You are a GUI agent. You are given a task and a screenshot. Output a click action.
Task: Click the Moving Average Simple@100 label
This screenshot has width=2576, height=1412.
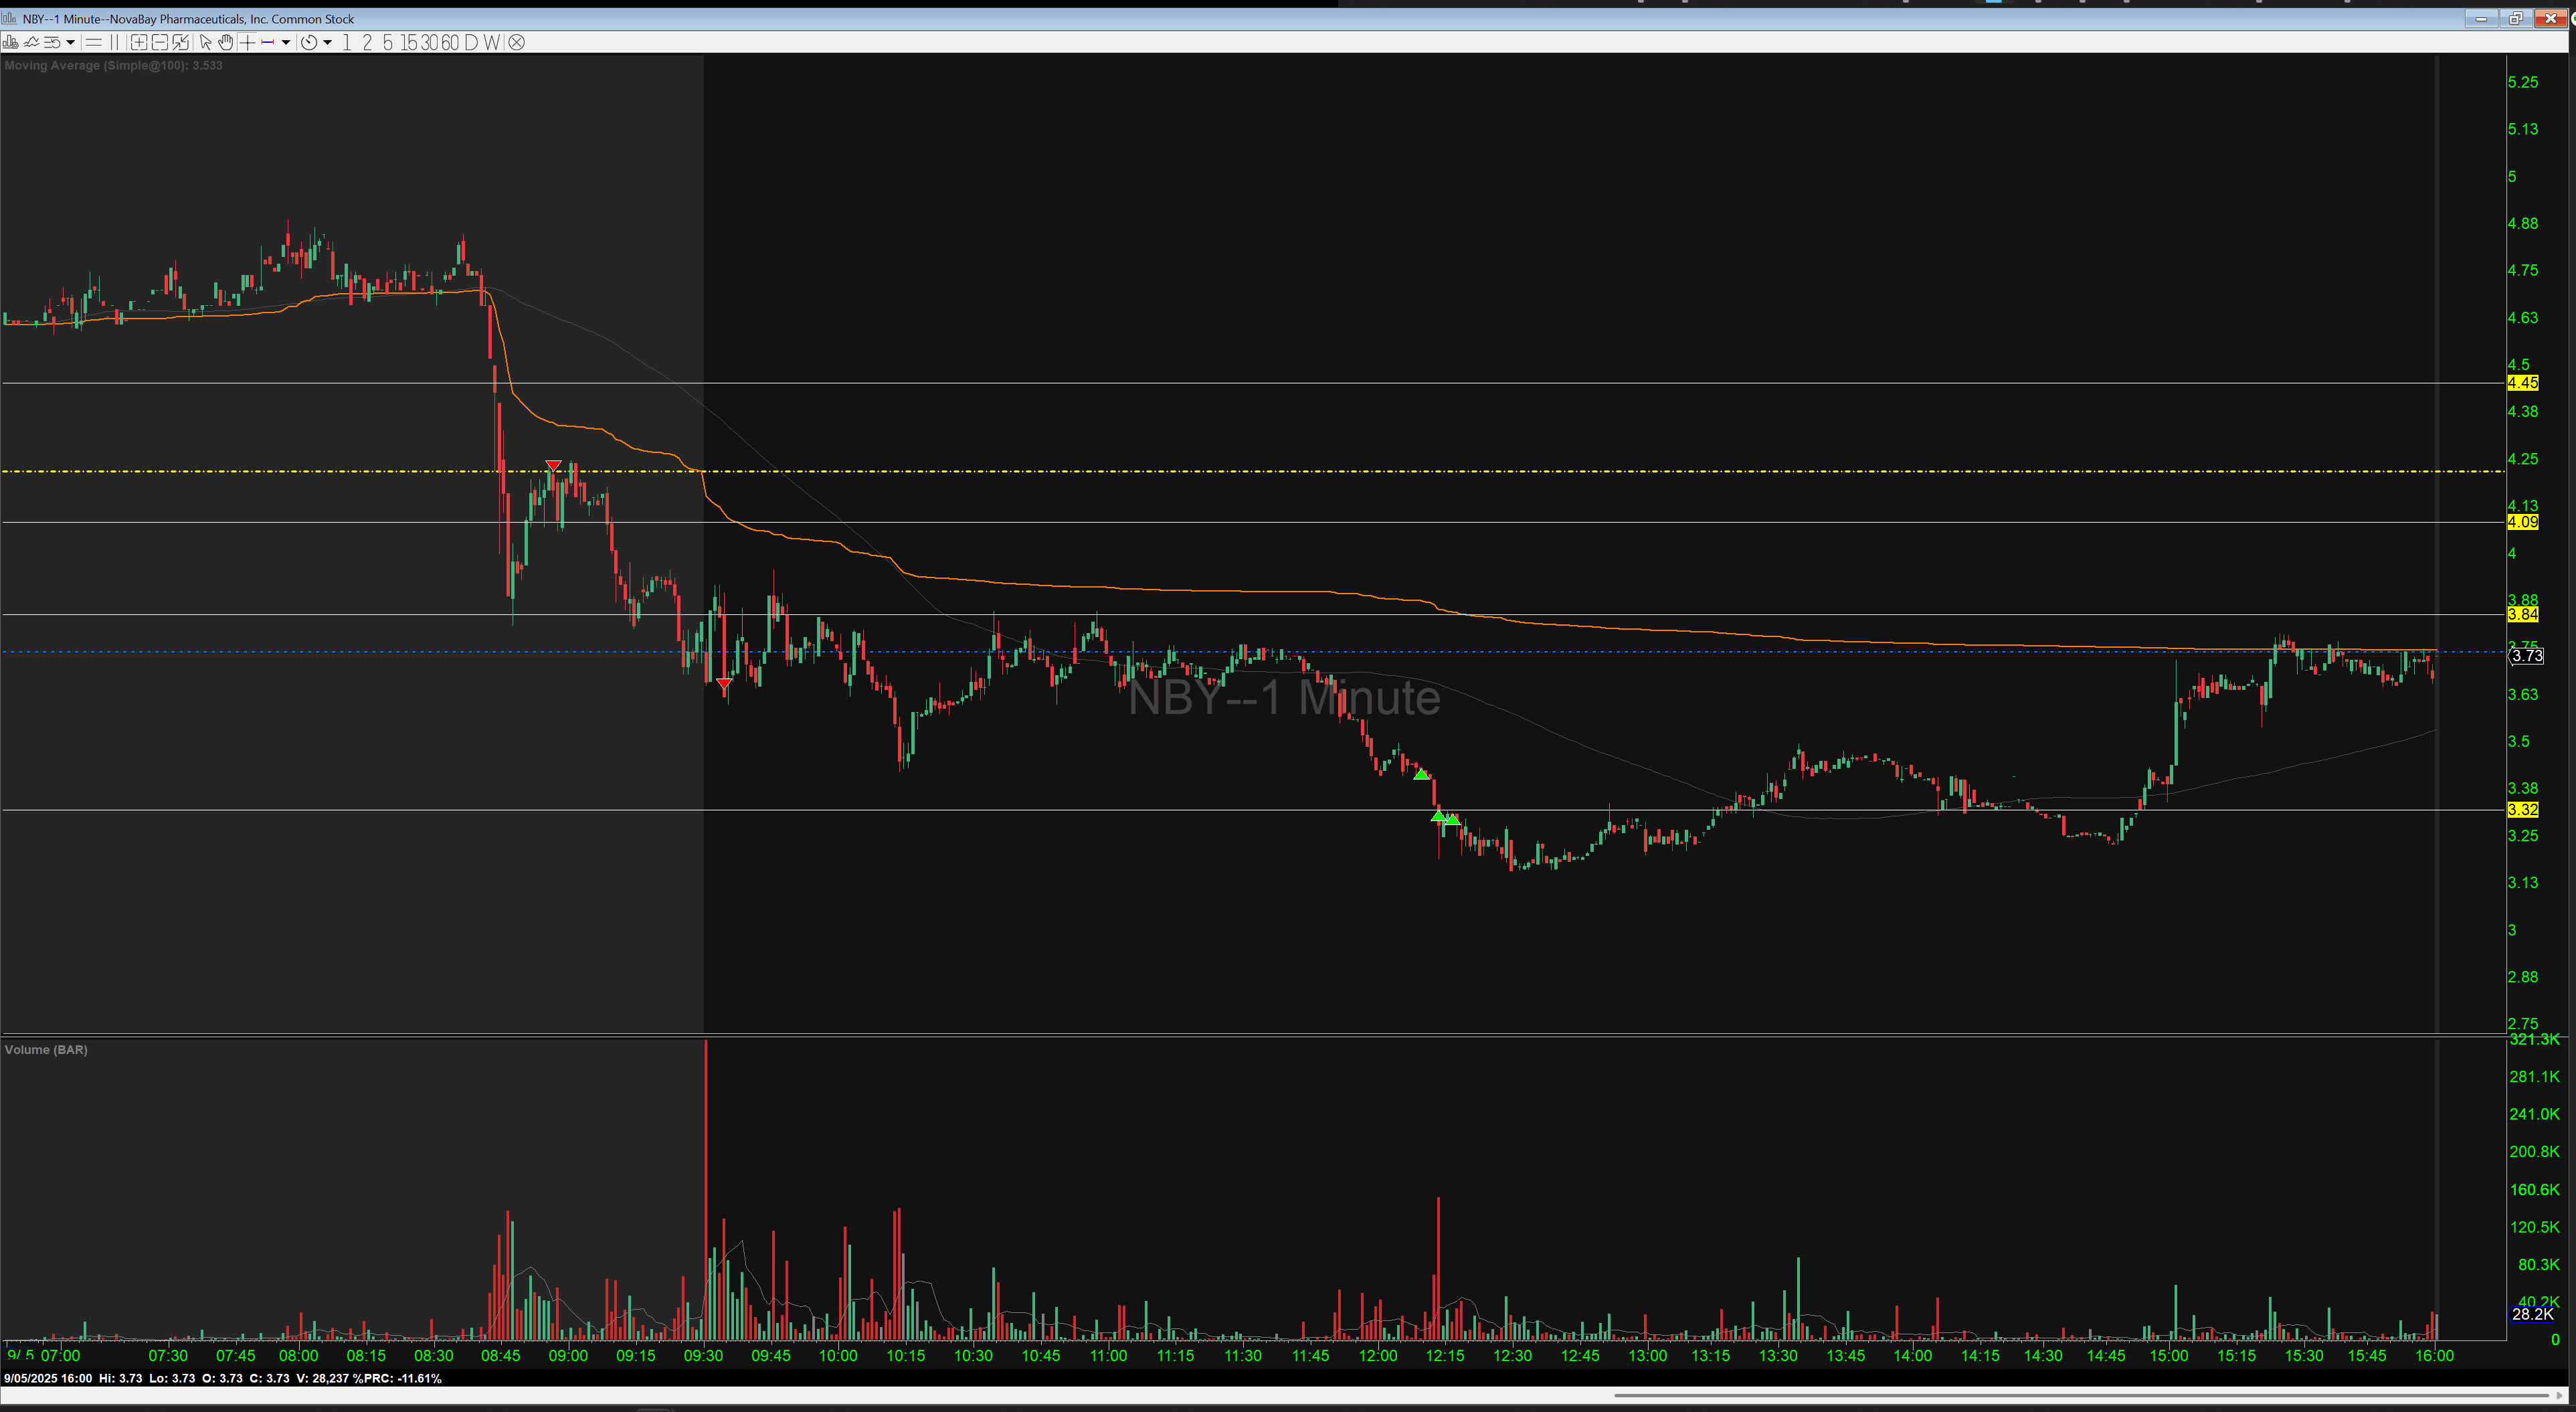click(114, 65)
